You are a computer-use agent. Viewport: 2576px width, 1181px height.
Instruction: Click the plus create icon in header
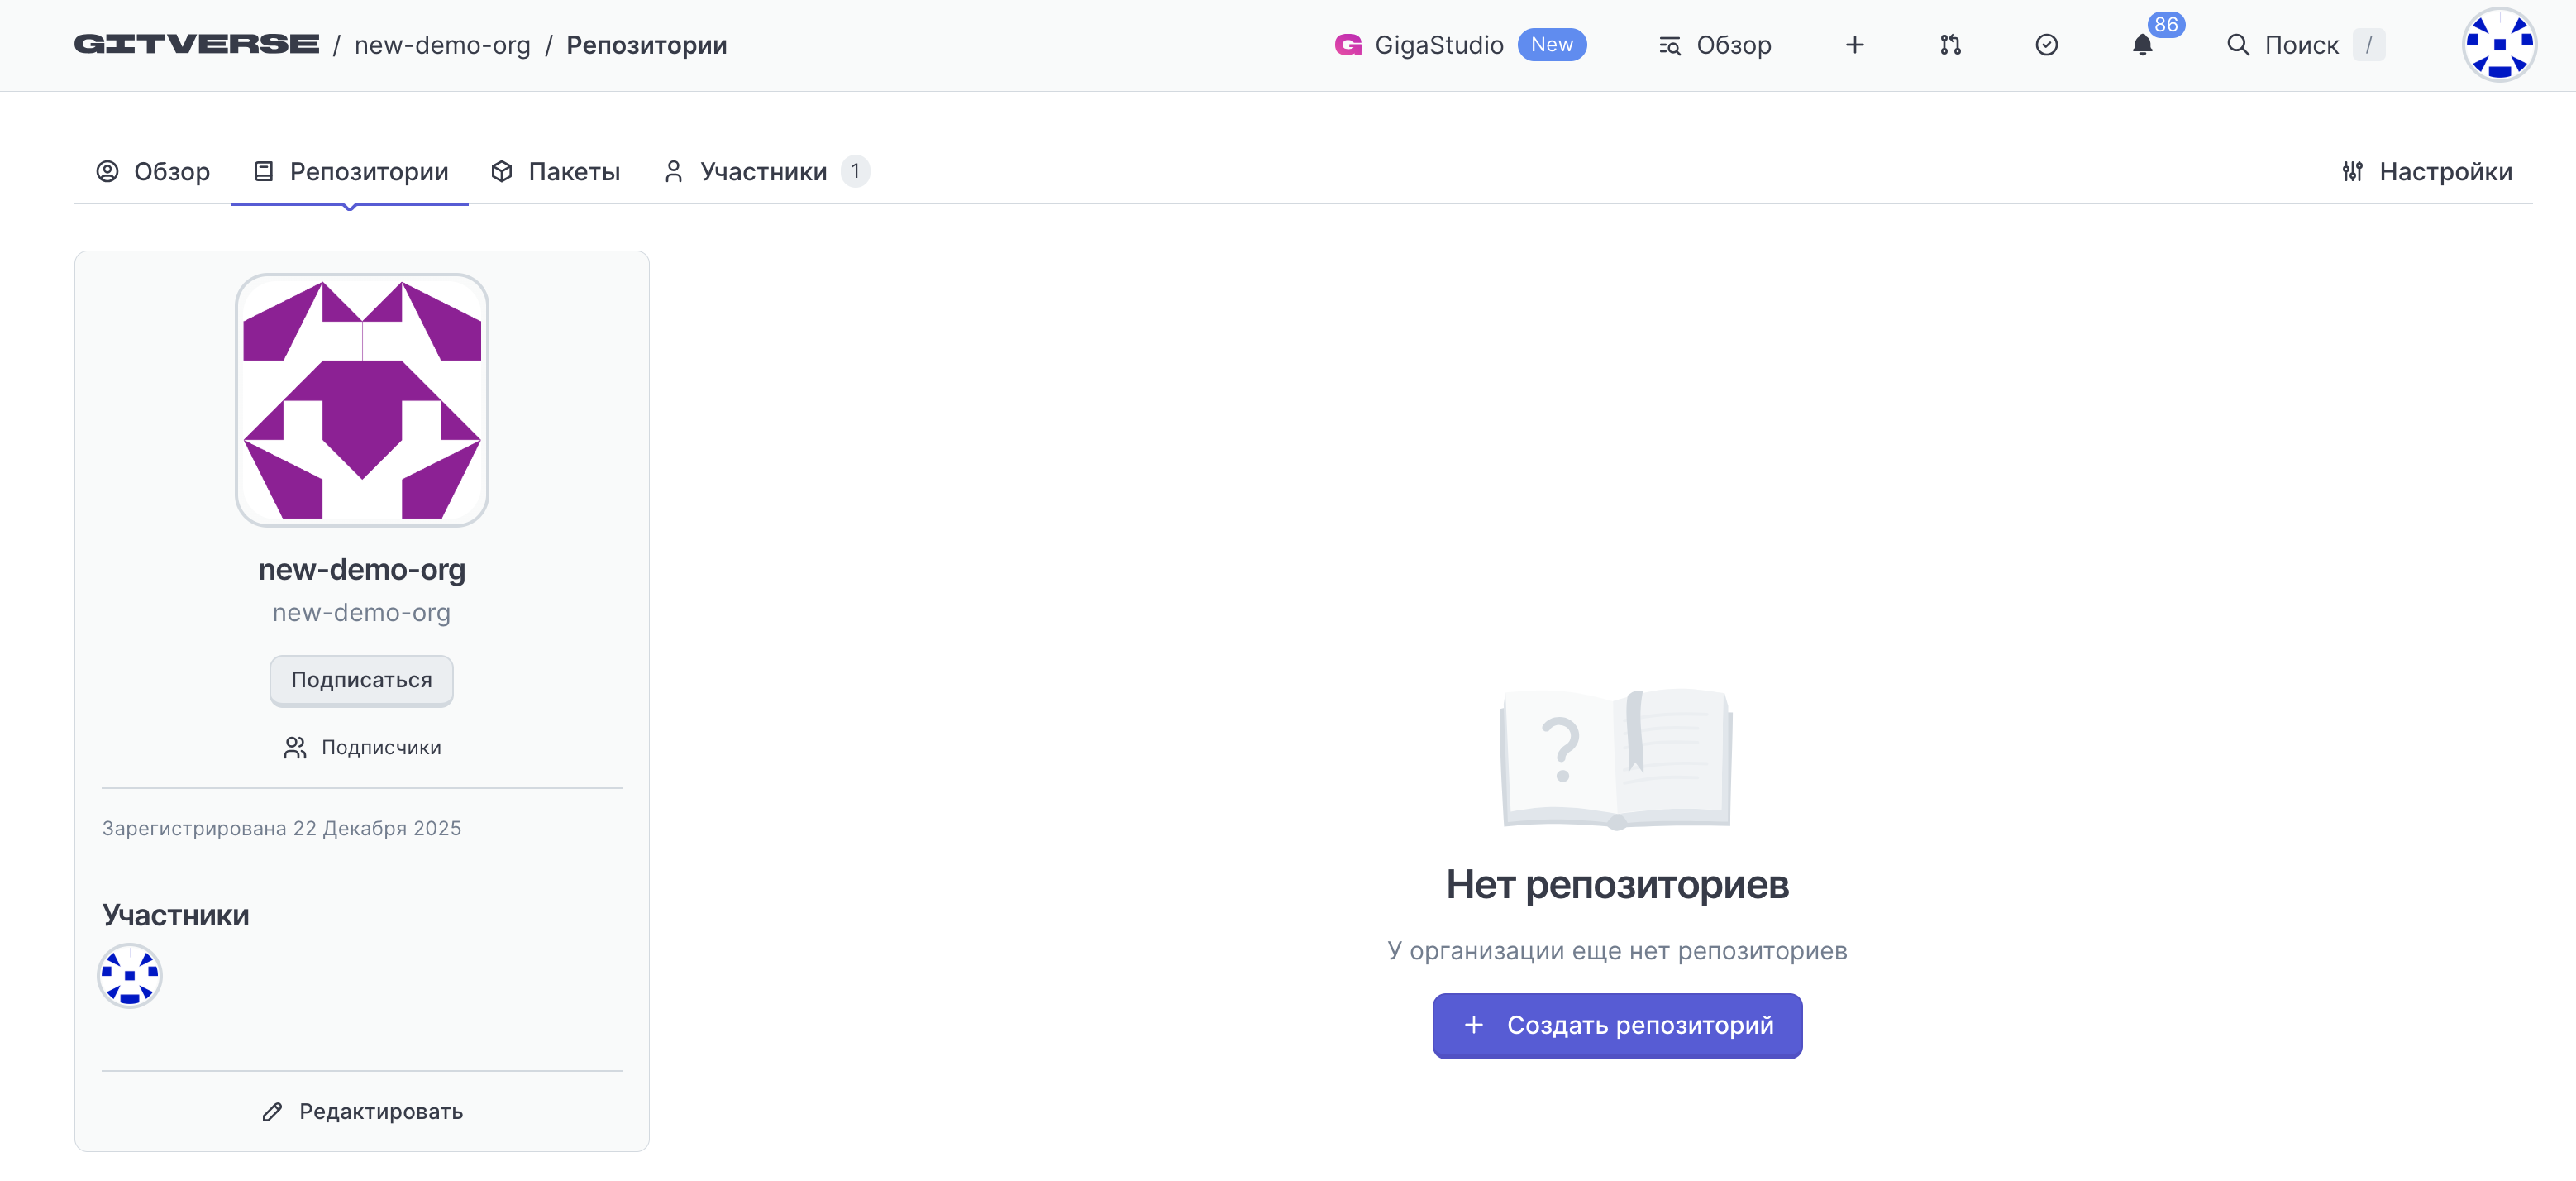pos(1854,45)
